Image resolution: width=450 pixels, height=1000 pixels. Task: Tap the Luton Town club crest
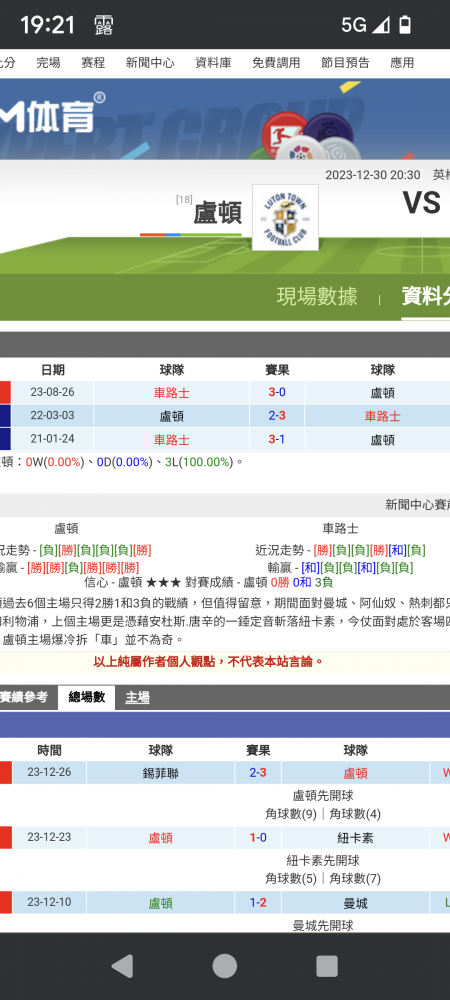[285, 217]
